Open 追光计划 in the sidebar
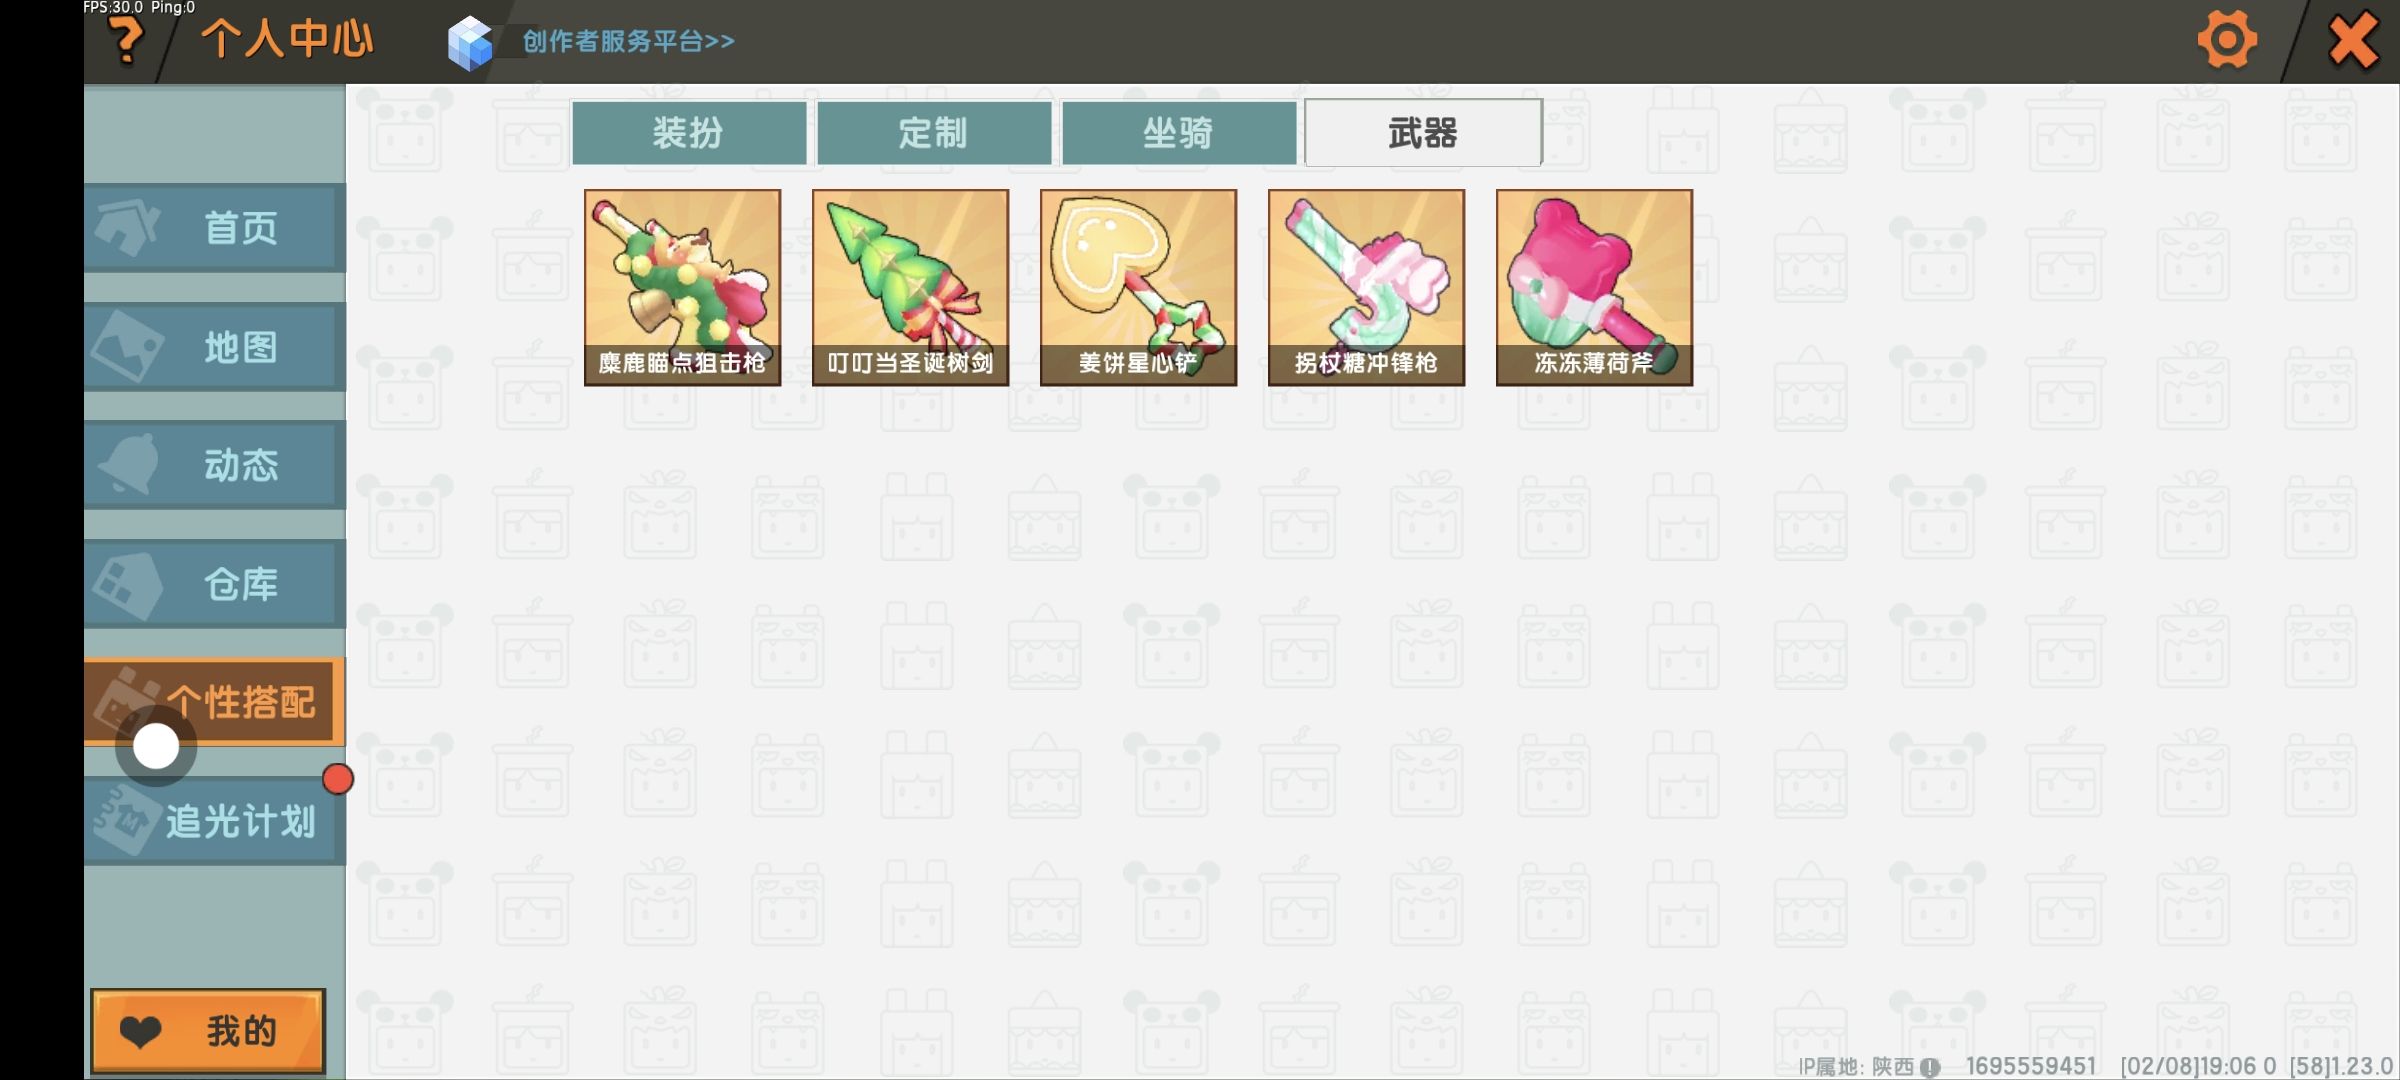 (x=215, y=821)
